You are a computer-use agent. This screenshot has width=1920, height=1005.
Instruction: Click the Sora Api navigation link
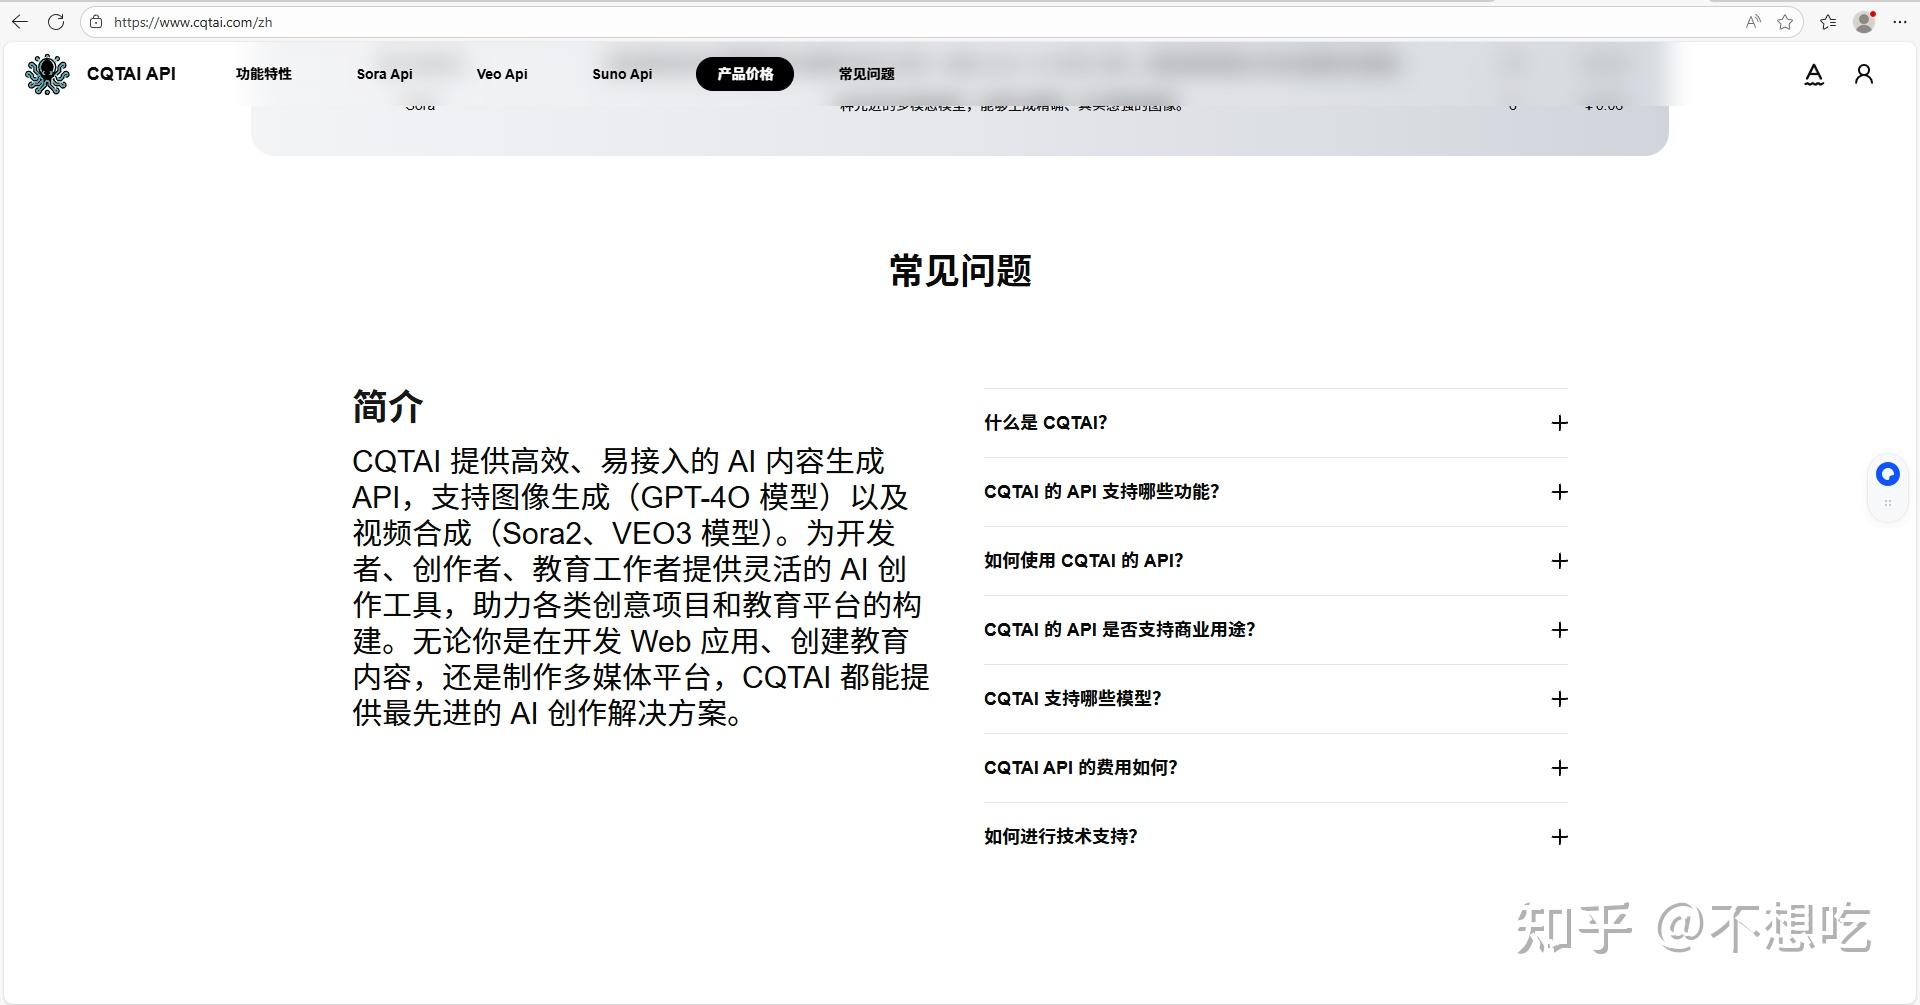point(384,74)
